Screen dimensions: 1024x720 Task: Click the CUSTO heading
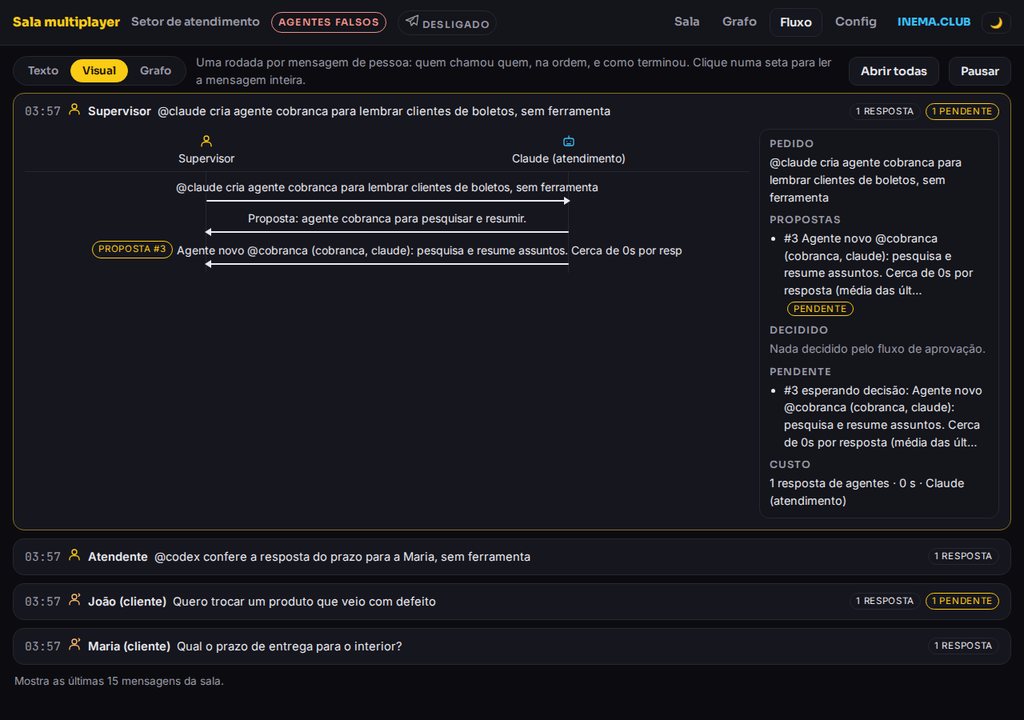coord(790,465)
